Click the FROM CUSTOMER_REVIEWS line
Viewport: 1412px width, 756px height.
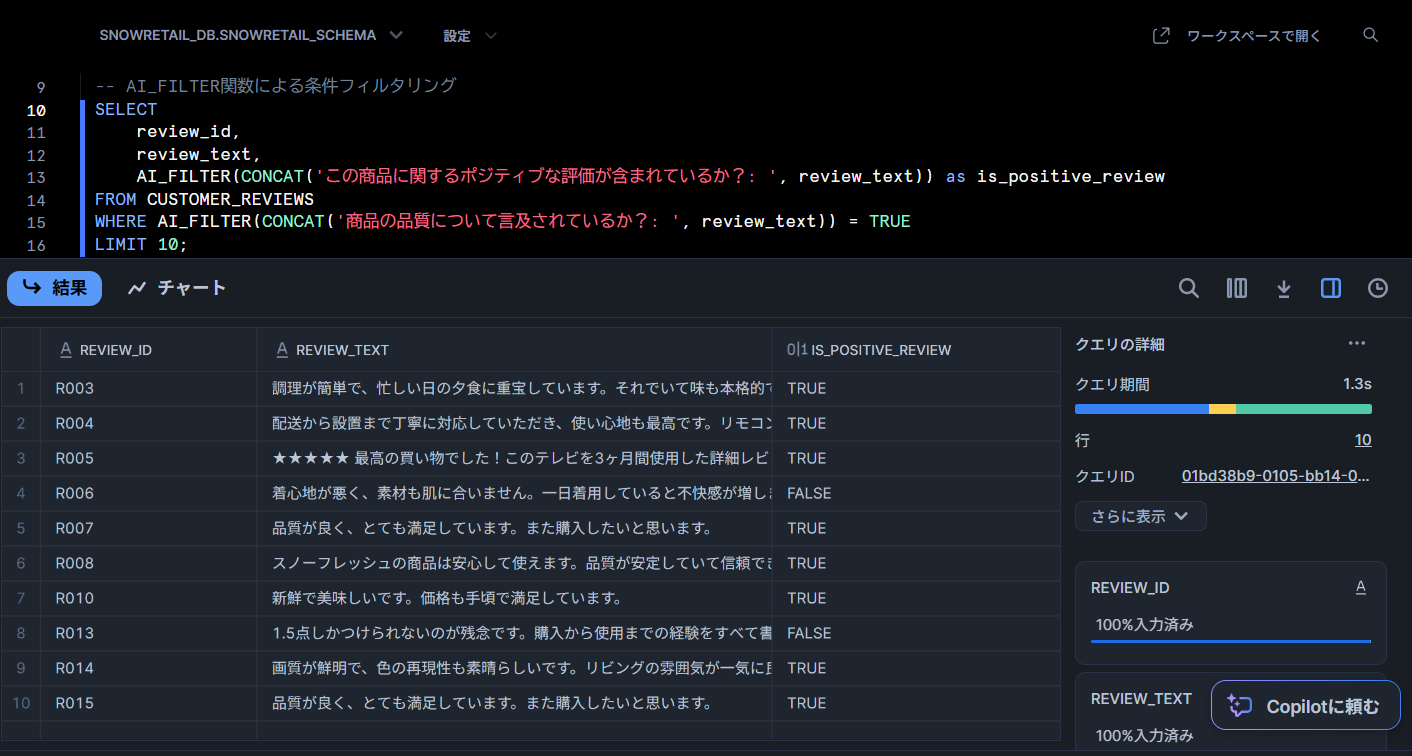click(x=204, y=199)
